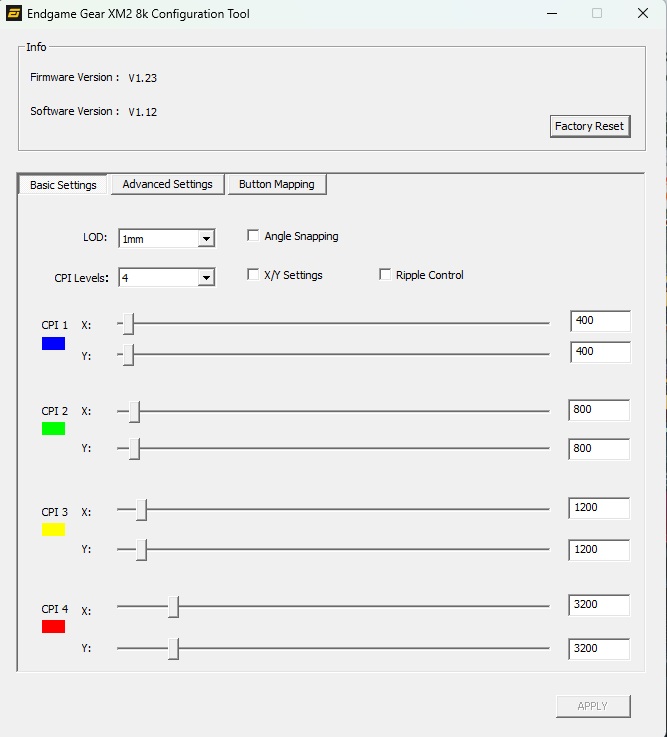Enable the Angle Snapping checkbox
667x737 pixels.
[x=253, y=235]
